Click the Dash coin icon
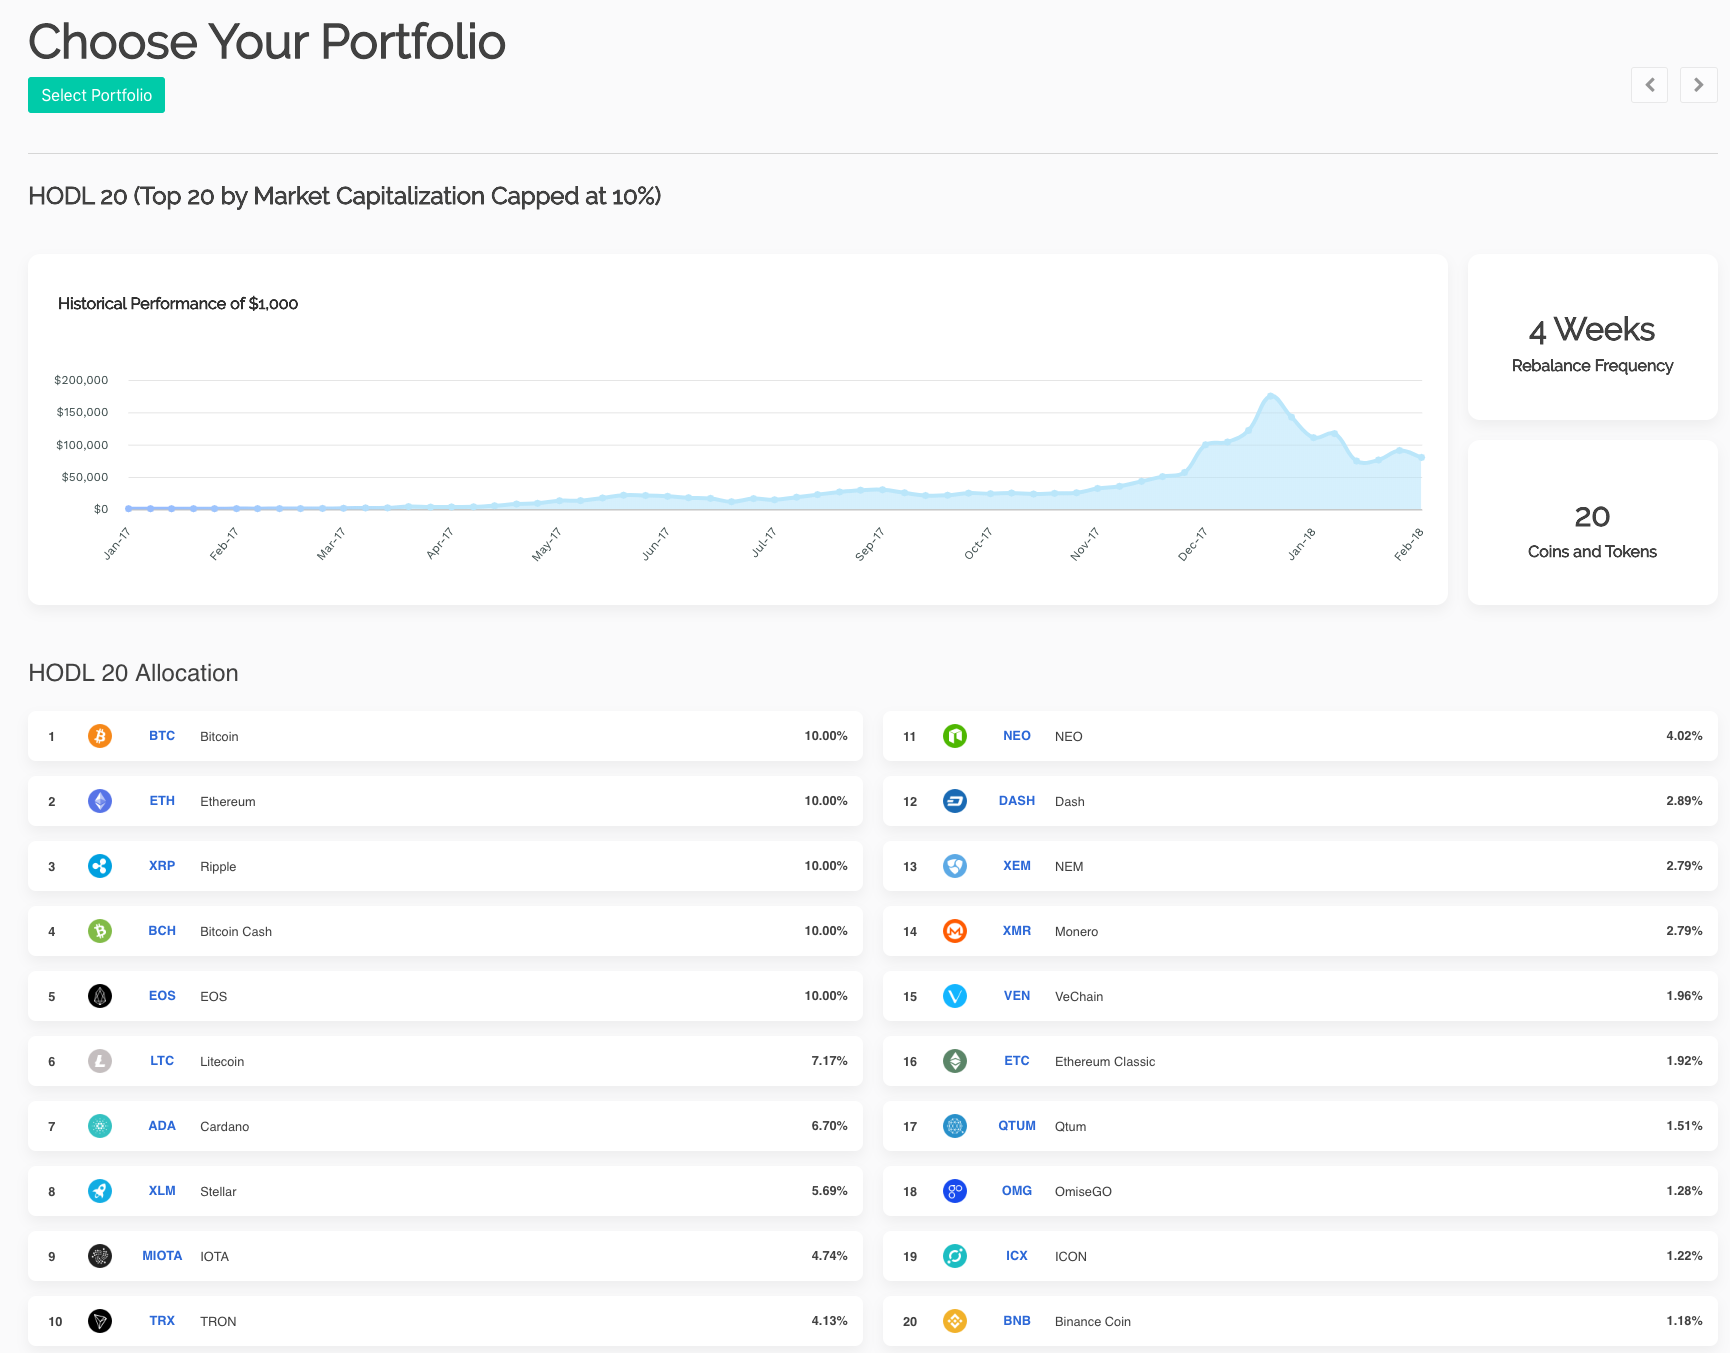This screenshot has width=1730, height=1353. (x=955, y=801)
